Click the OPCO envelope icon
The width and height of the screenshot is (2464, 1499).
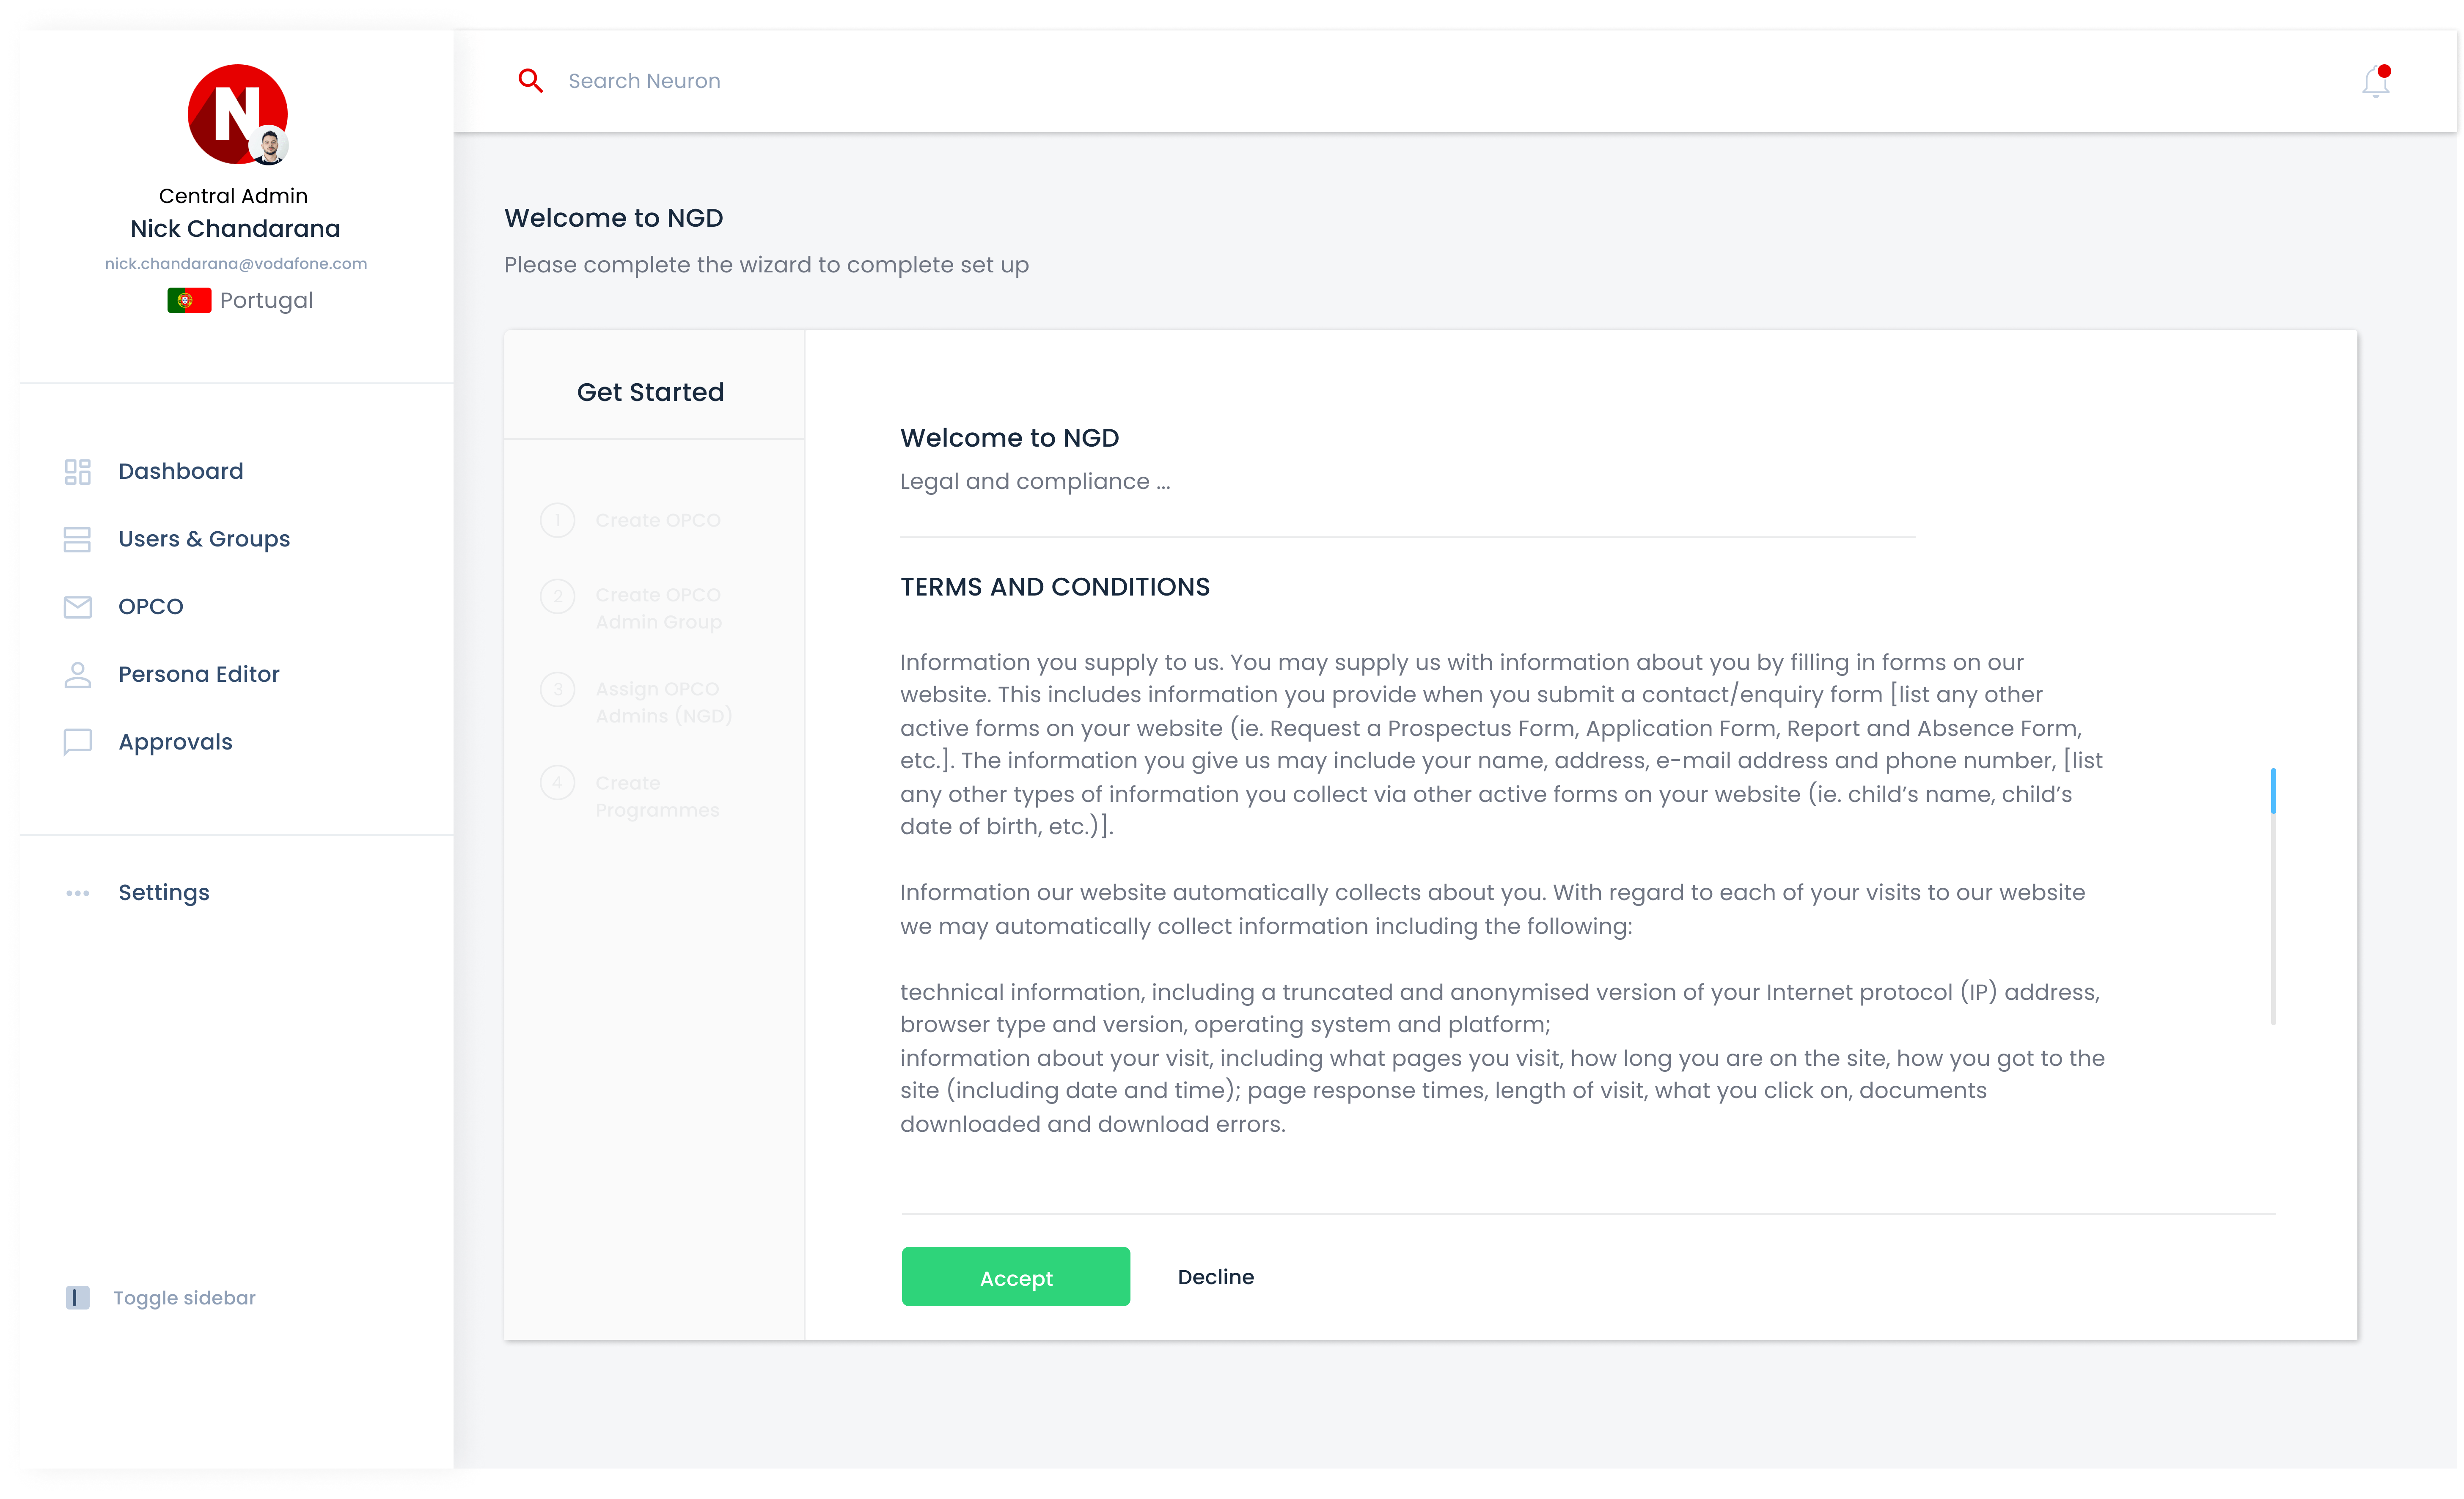pos(77,607)
